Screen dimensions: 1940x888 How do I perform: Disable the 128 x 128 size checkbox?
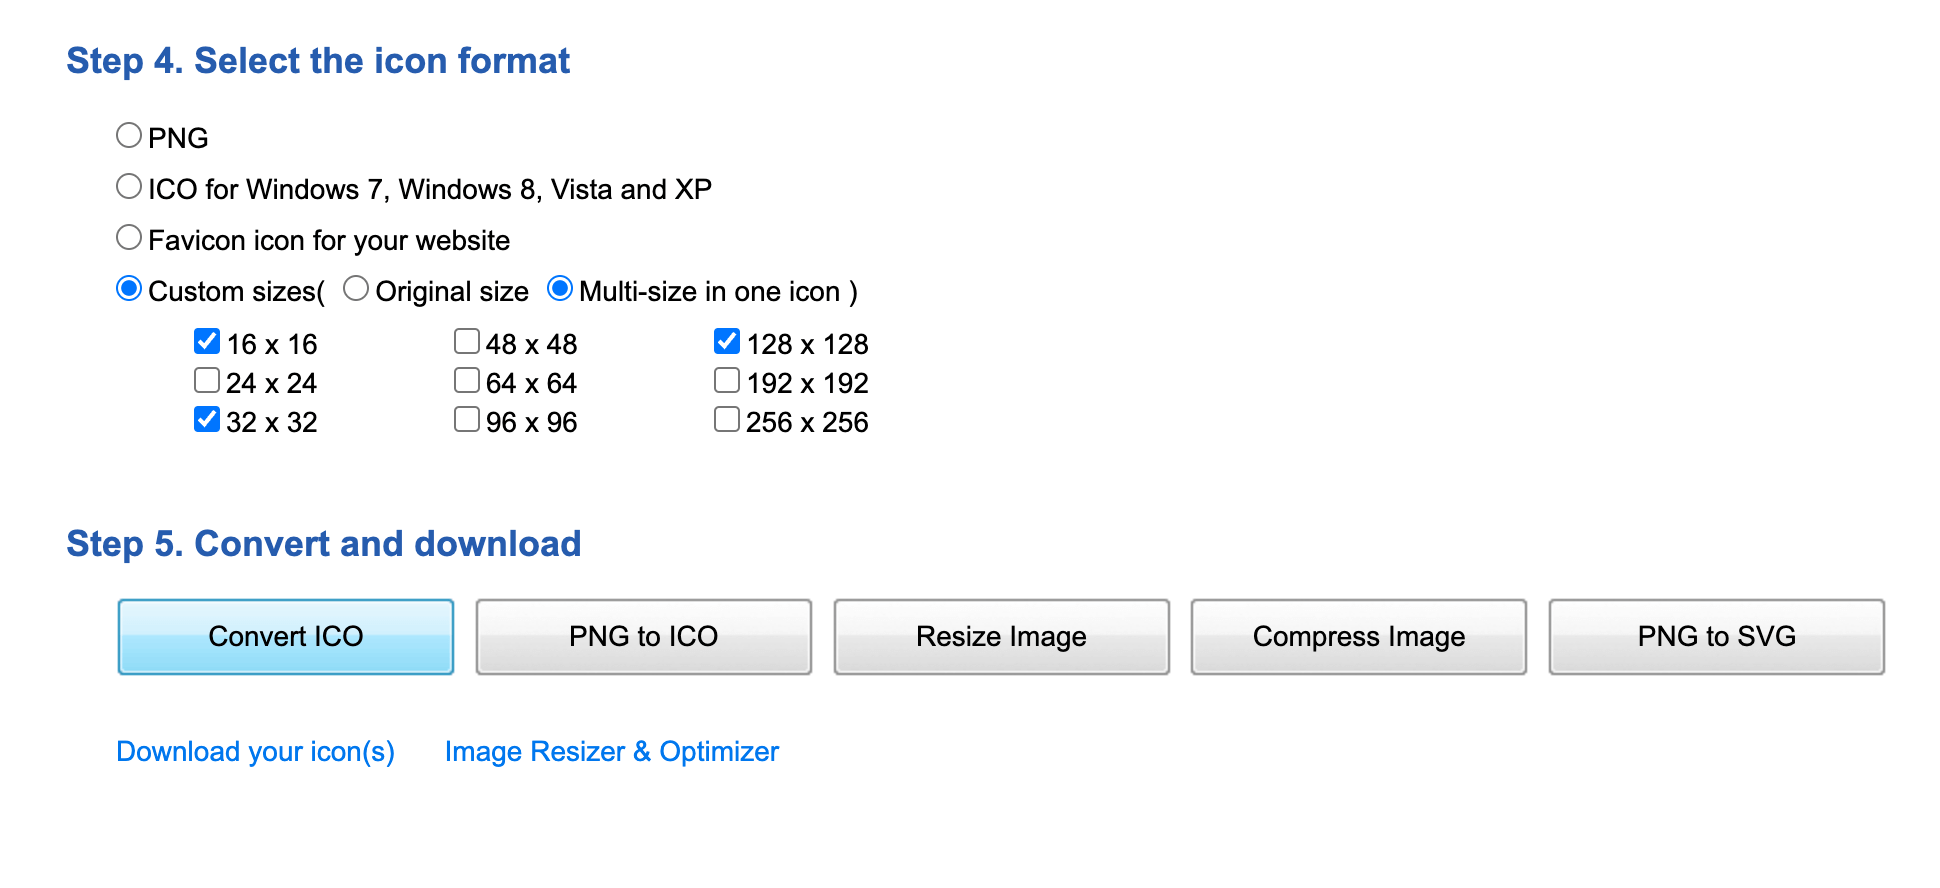tap(727, 342)
